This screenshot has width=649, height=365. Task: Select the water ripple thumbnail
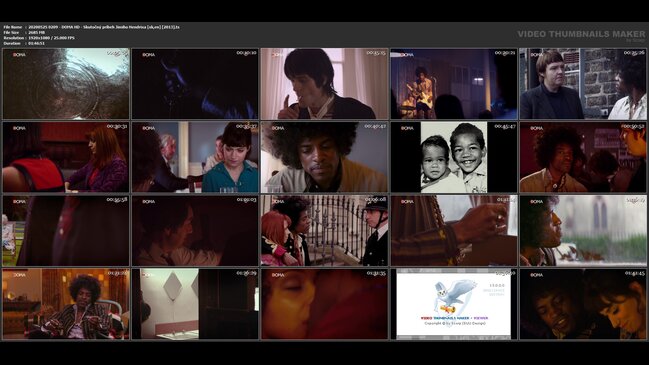(66, 84)
